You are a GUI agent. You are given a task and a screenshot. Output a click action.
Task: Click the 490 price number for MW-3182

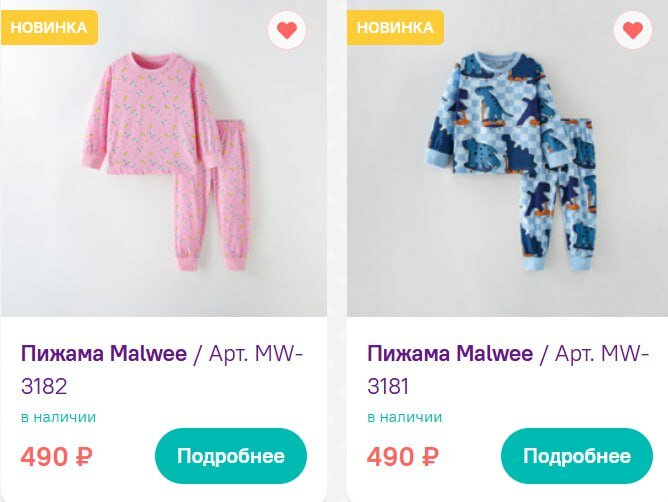[x=44, y=457]
